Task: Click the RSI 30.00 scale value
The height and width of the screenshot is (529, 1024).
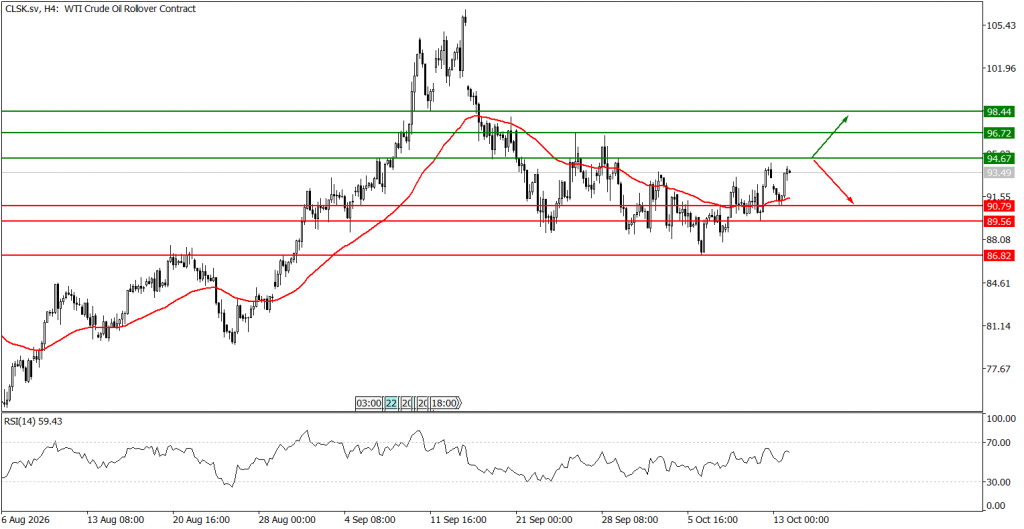Action: (999, 482)
